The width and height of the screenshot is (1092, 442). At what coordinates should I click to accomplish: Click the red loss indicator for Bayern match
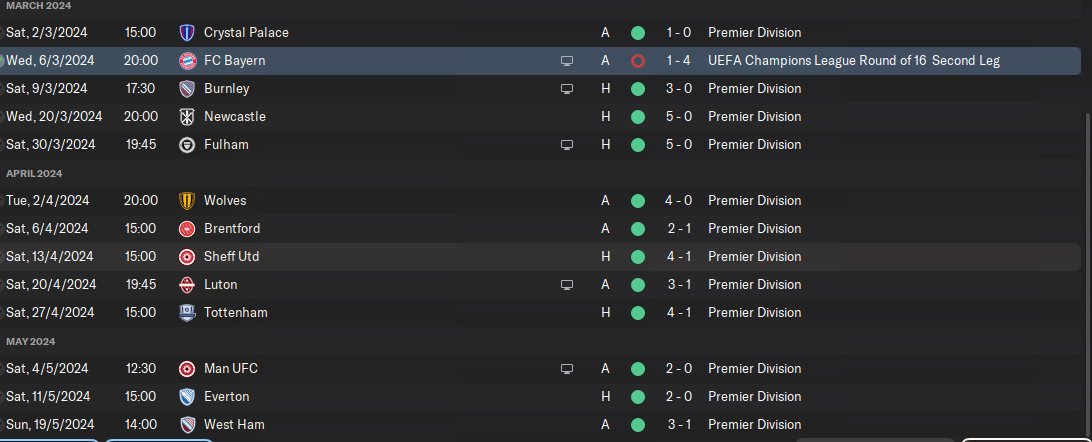(x=638, y=61)
